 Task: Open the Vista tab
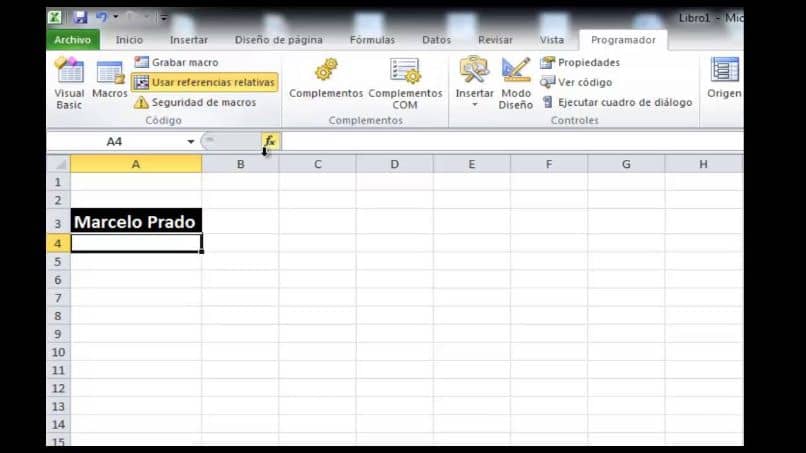[552, 40]
